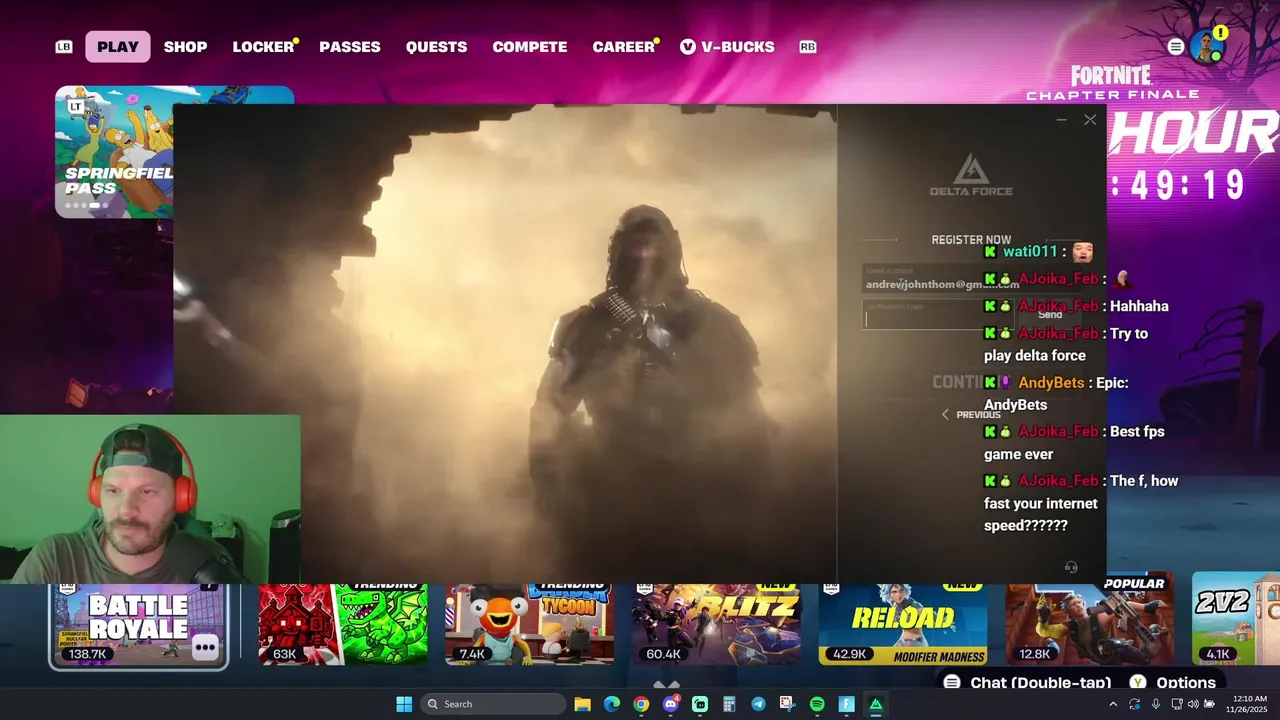Open File Explorer from the taskbar
1280x720 pixels.
(x=583, y=704)
